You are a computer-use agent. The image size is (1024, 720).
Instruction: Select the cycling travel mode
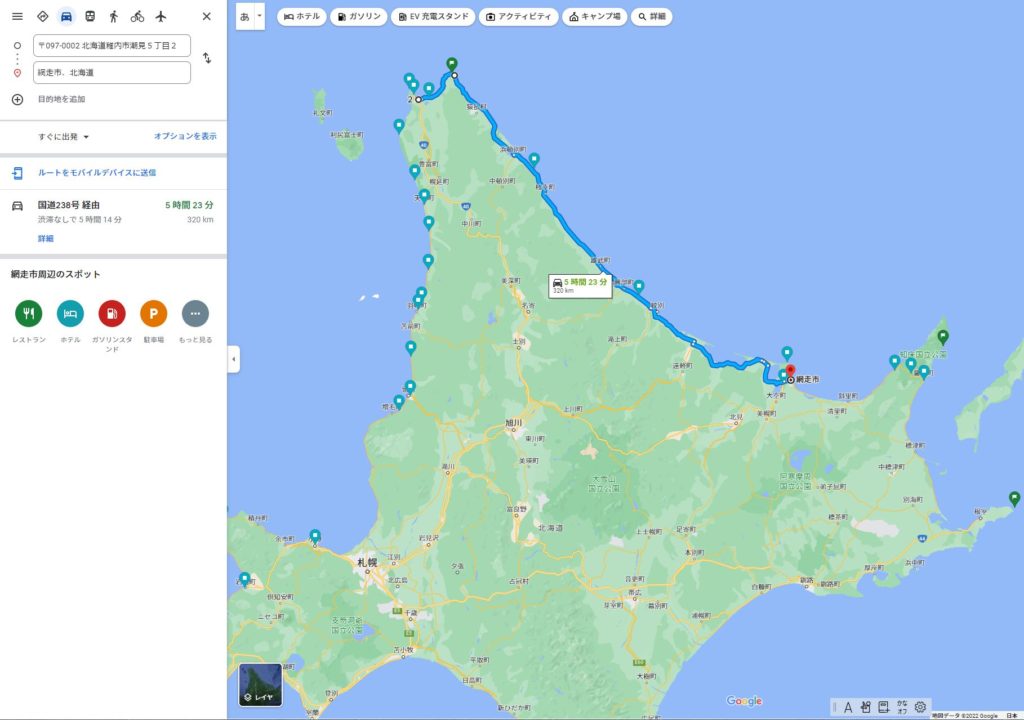click(x=138, y=16)
